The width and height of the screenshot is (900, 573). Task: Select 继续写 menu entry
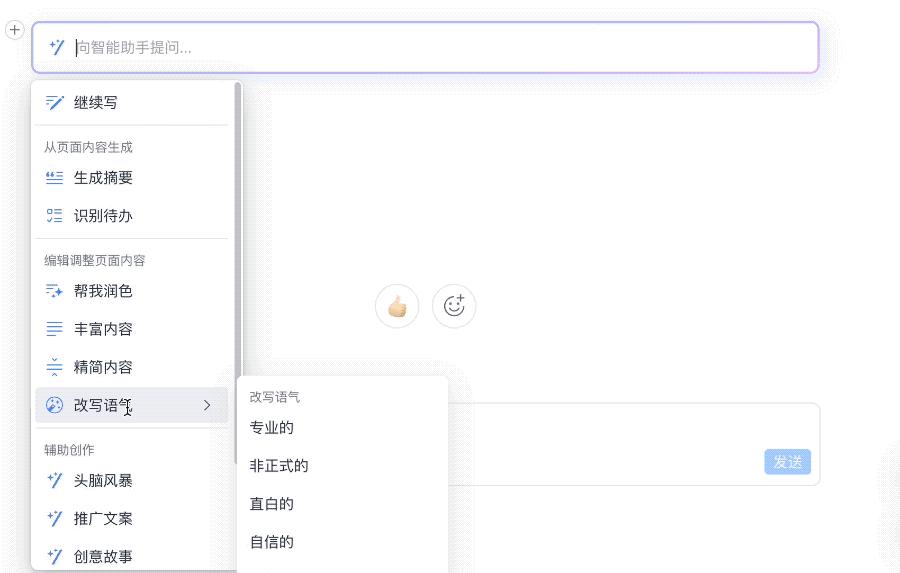pos(131,103)
